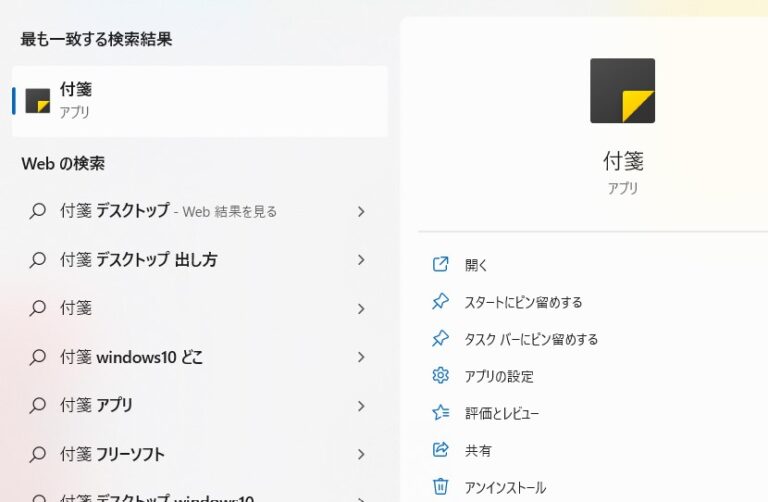Choose アンインストール from the action list
This screenshot has width=768, height=502.
pos(505,488)
